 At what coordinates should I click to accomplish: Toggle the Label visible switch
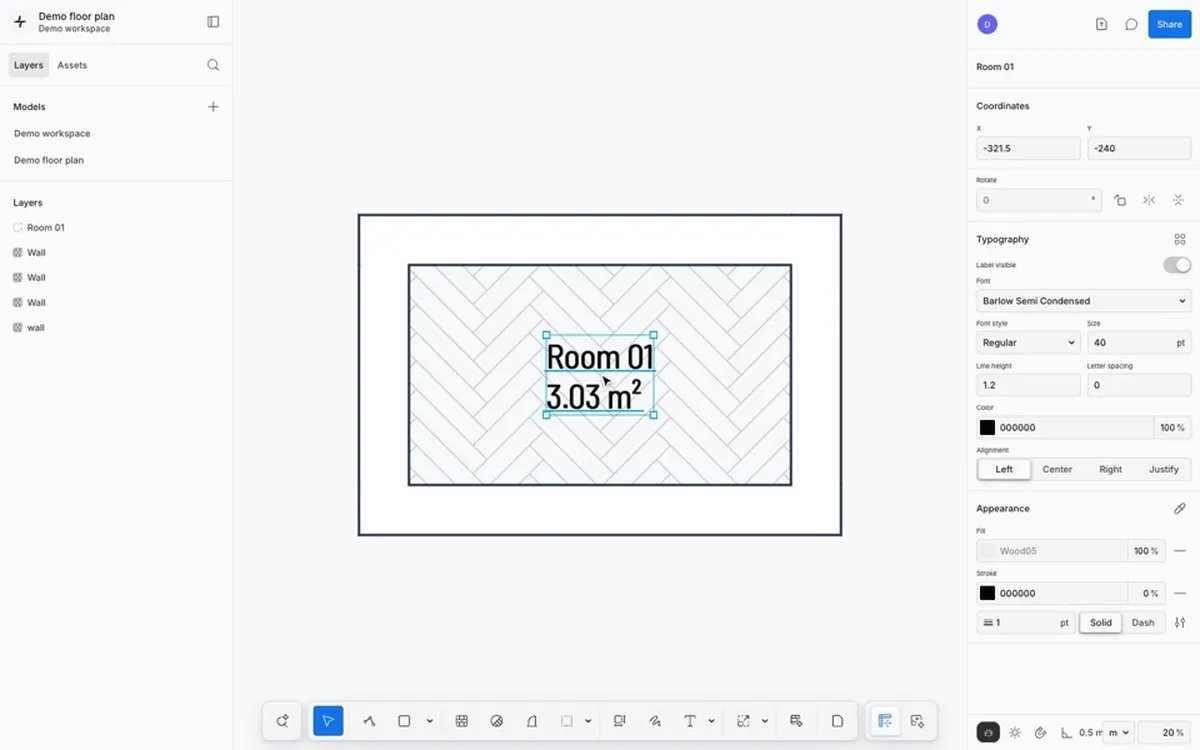pos(1177,265)
